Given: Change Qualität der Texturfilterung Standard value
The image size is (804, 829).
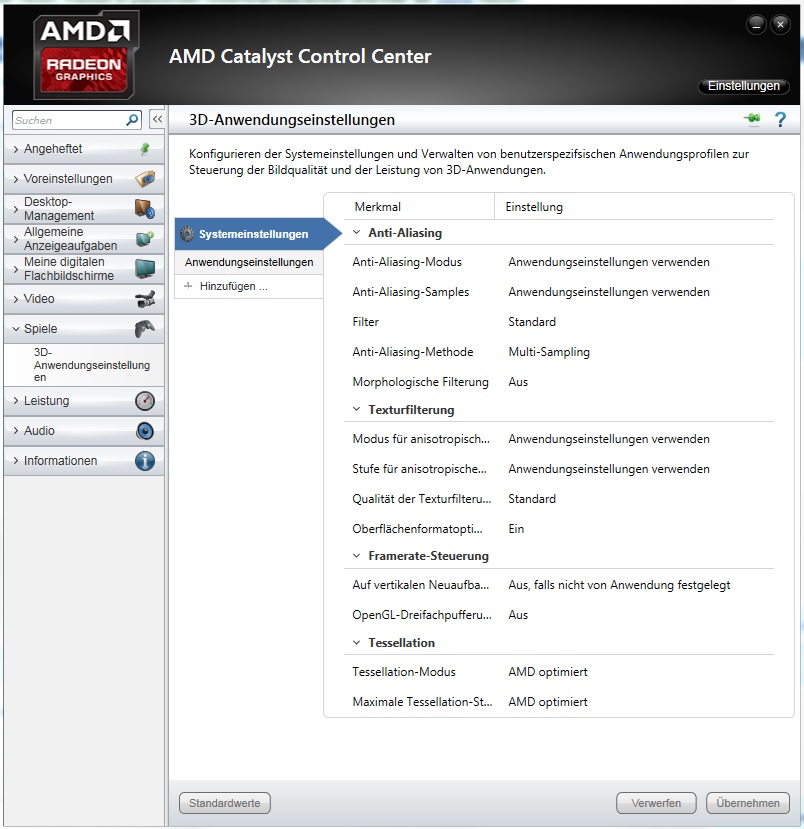Looking at the screenshot, I should [x=532, y=499].
